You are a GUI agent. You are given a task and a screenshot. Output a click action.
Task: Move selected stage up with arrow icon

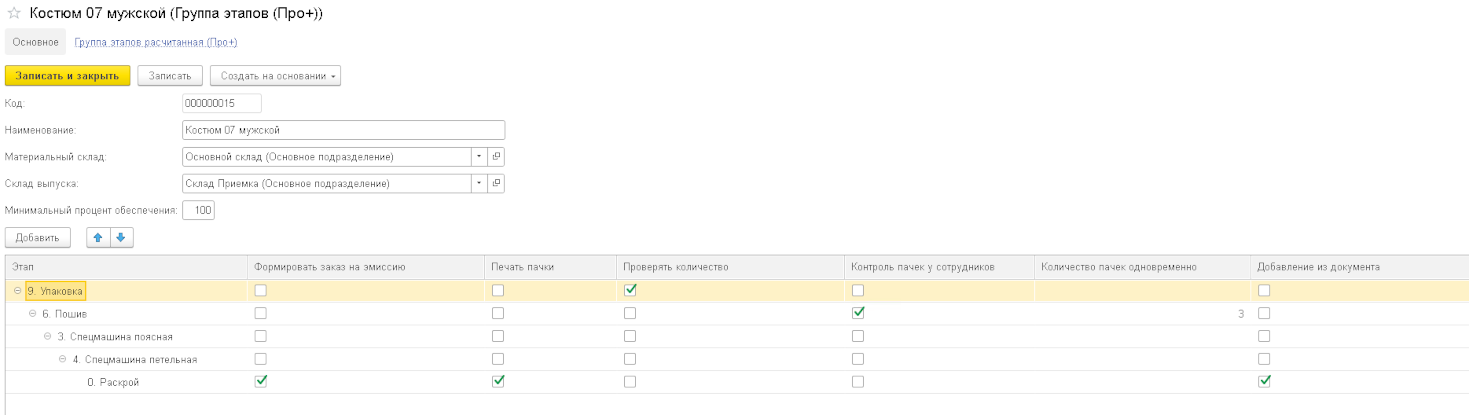[98, 237]
